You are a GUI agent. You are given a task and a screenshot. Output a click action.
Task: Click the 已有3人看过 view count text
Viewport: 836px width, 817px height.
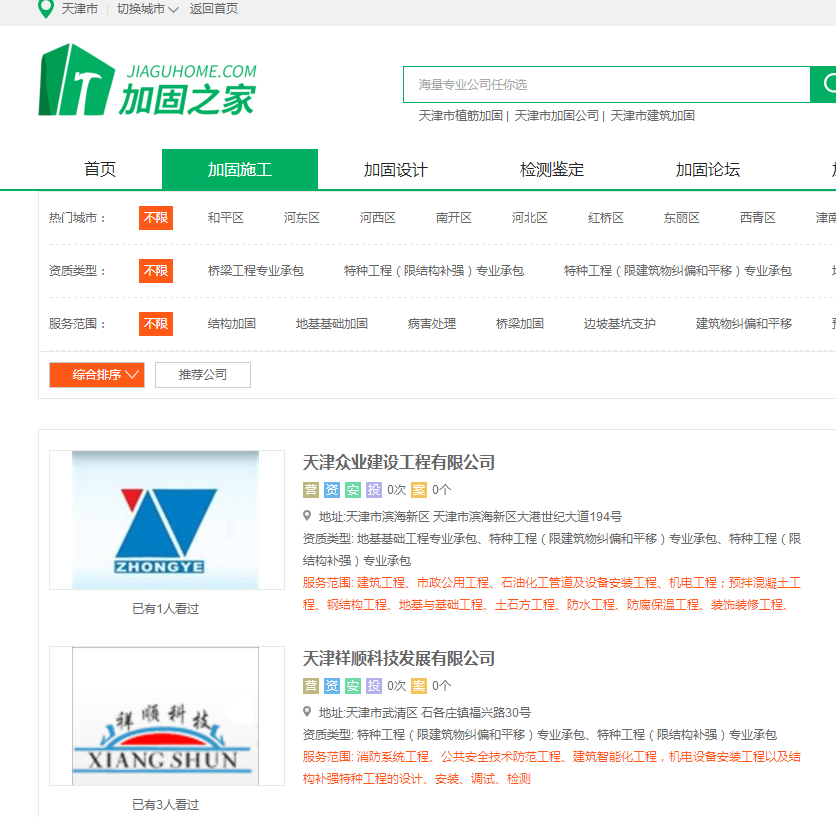tap(166, 805)
